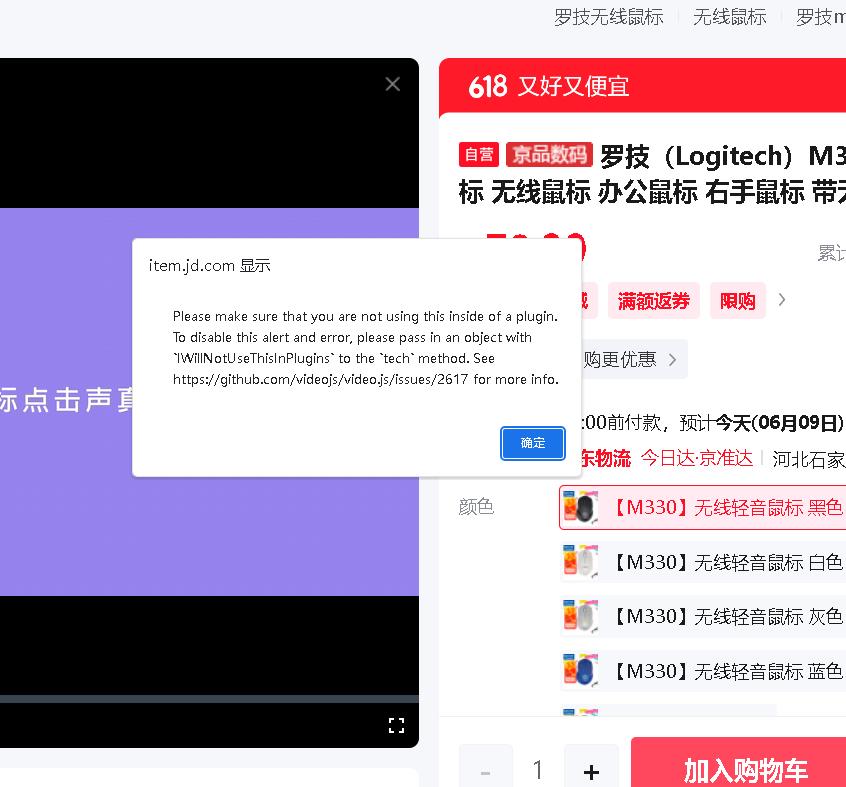Expand promotions with the chevron beside 限购
Screen dimensions: 846x787
click(782, 299)
